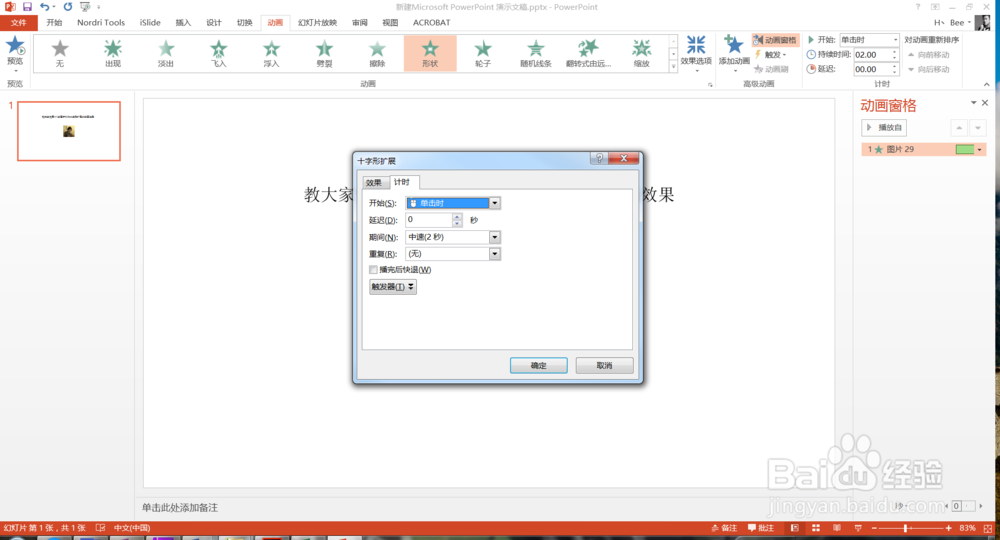Select the 翻转式由远及近 animation effect
Screen dimensions: 1000x540
tap(588, 53)
